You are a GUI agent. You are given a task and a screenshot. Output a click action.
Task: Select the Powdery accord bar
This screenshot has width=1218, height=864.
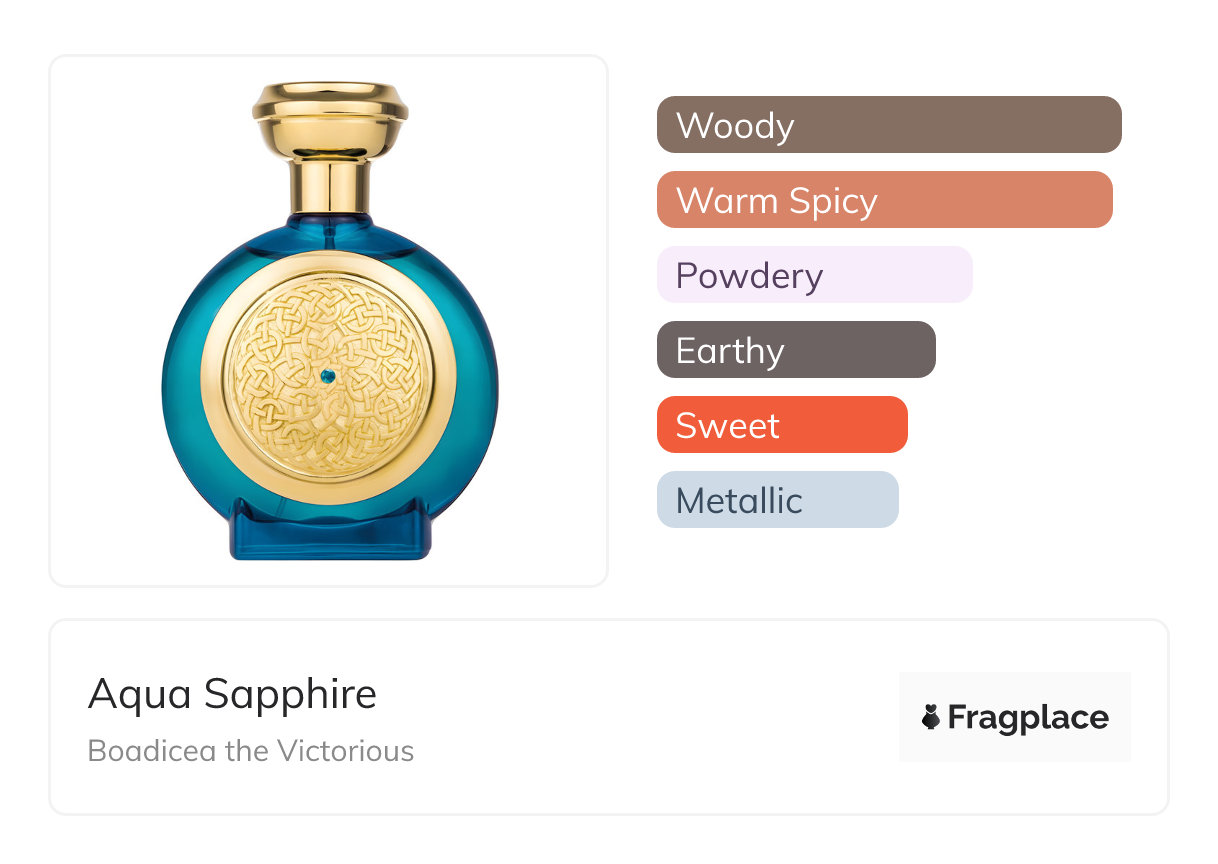click(814, 275)
